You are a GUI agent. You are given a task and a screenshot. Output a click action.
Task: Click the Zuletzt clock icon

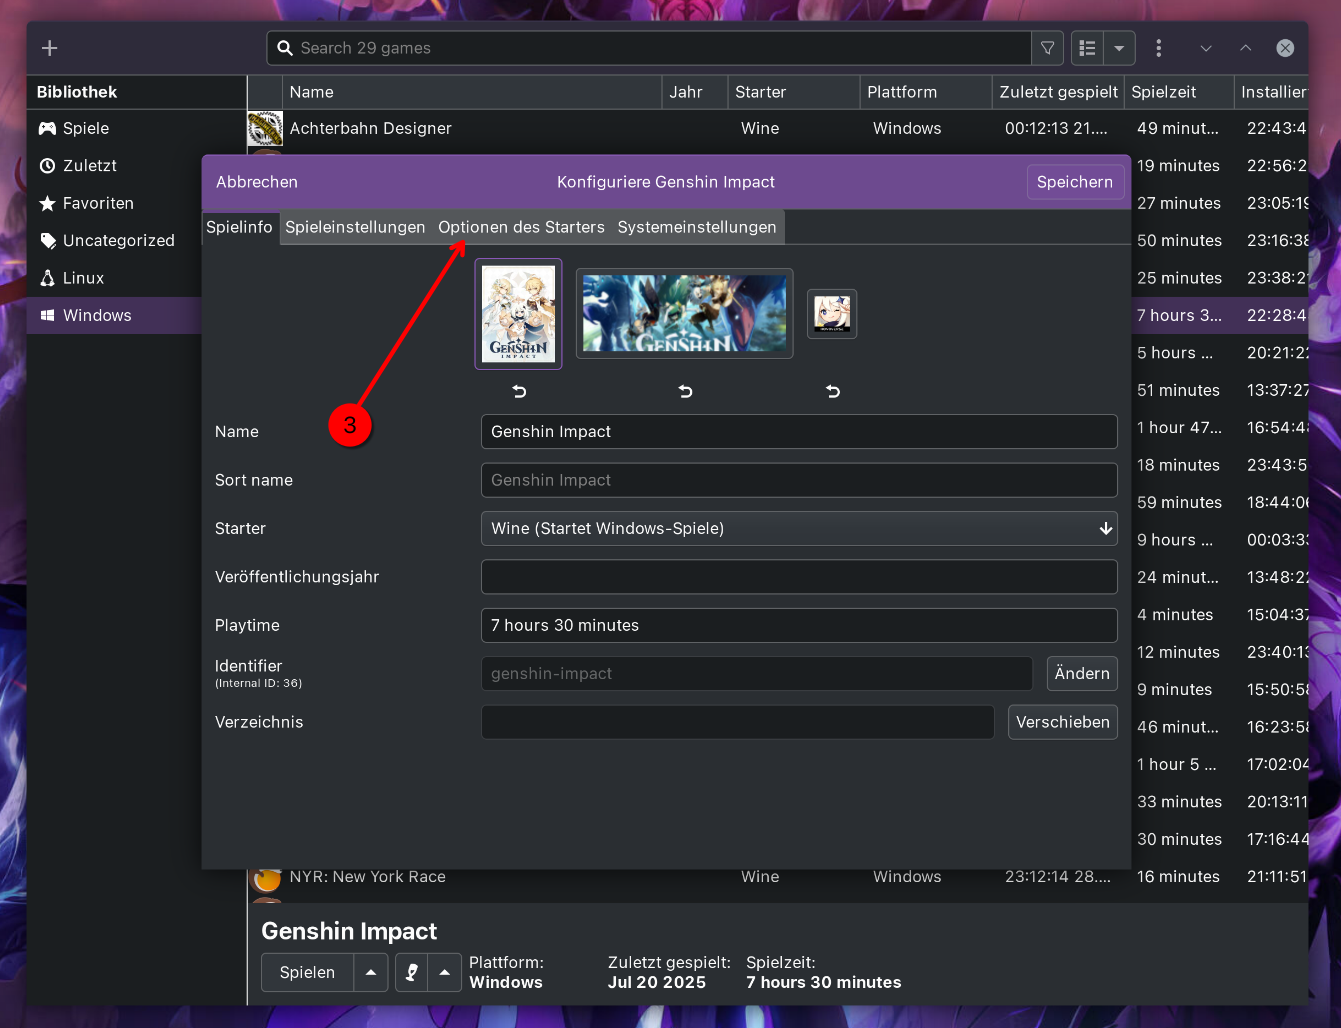pos(47,166)
